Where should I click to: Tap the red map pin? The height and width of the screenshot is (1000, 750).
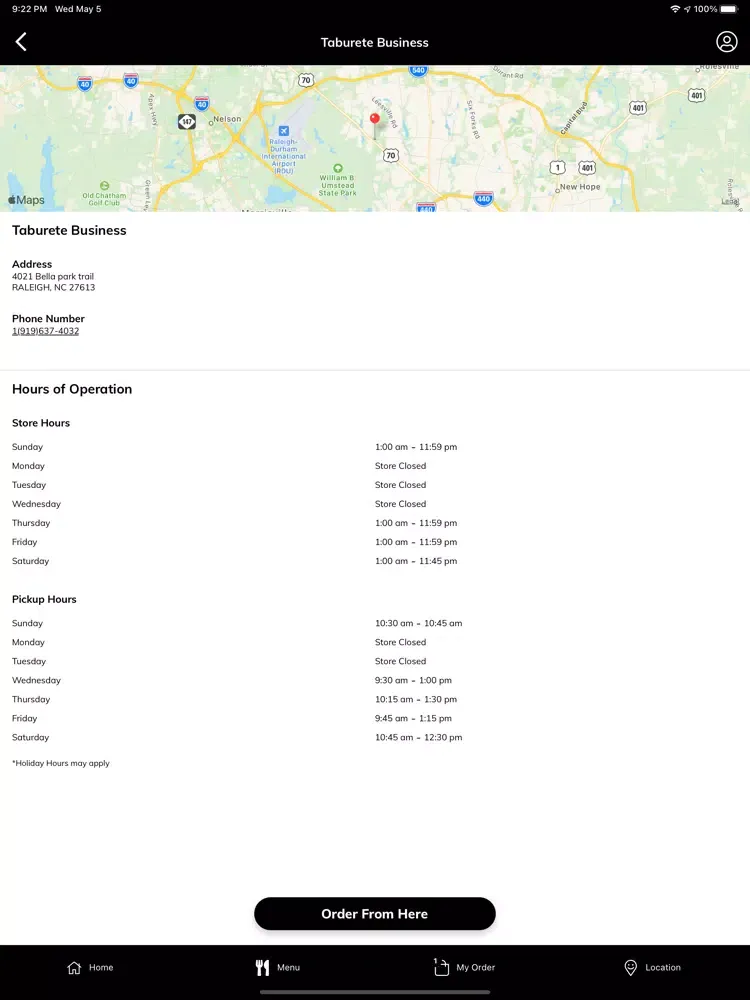click(x=375, y=119)
